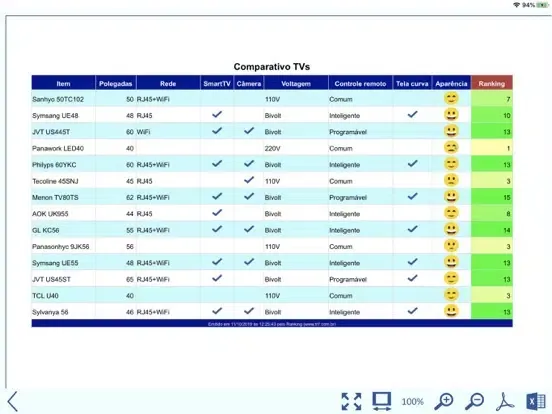Click the magnifier with plus to zoom in
Image resolution: width=552 pixels, height=414 pixels.
pos(444,401)
